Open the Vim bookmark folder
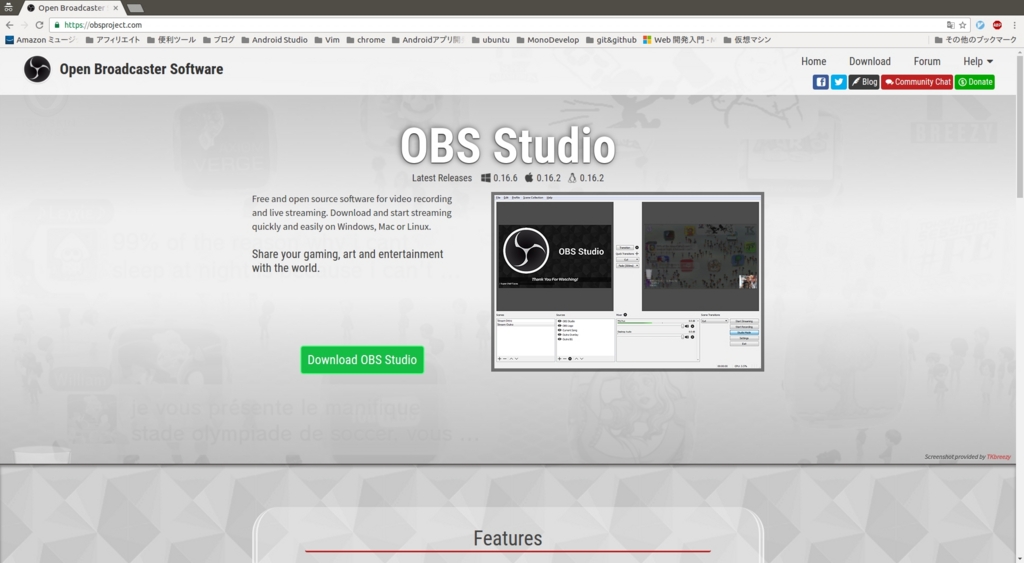The width and height of the screenshot is (1024, 563). 327,40
